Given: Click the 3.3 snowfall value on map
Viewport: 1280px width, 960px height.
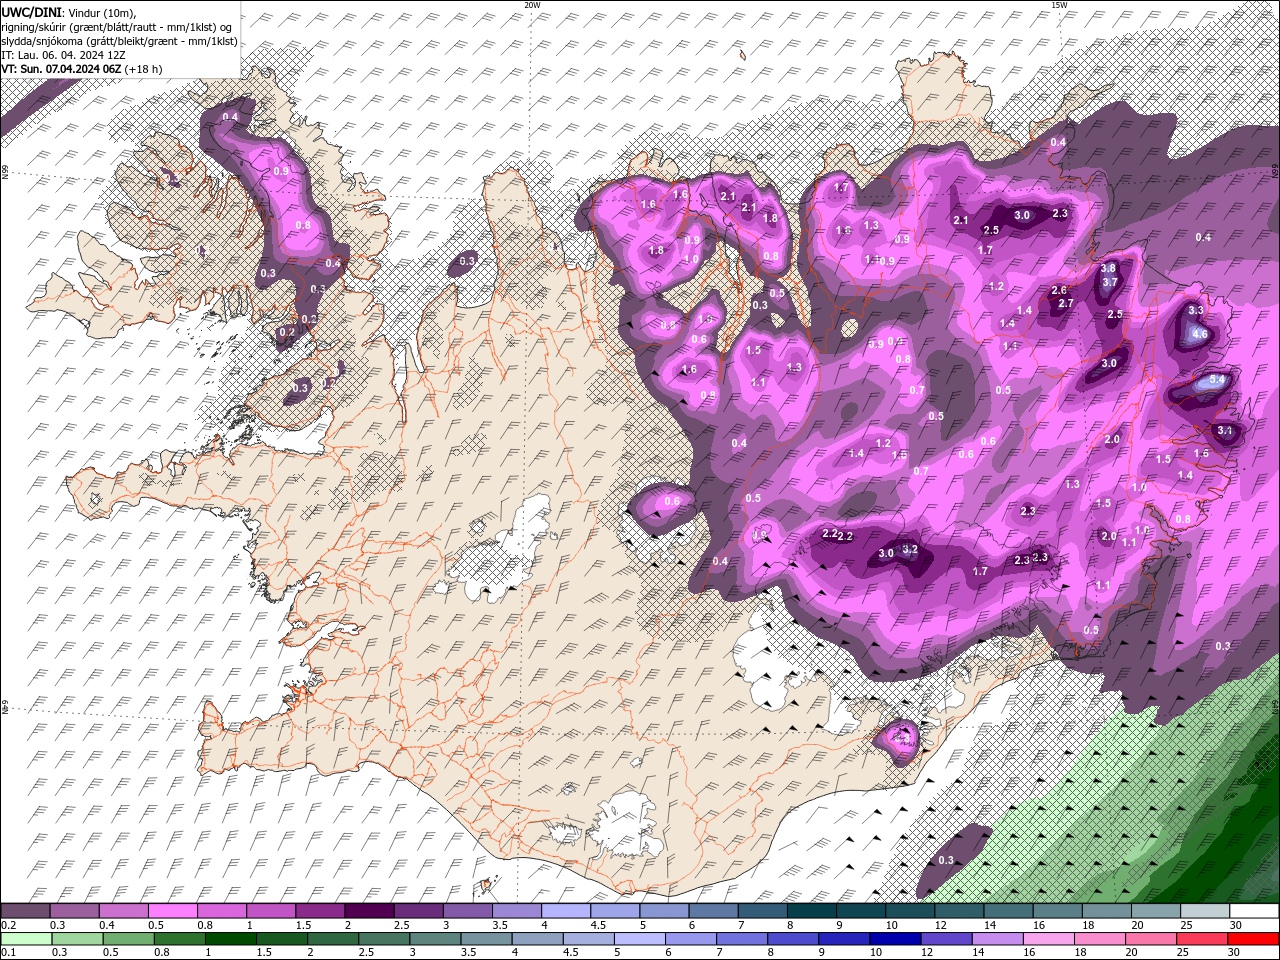Looking at the screenshot, I should point(1196,310).
